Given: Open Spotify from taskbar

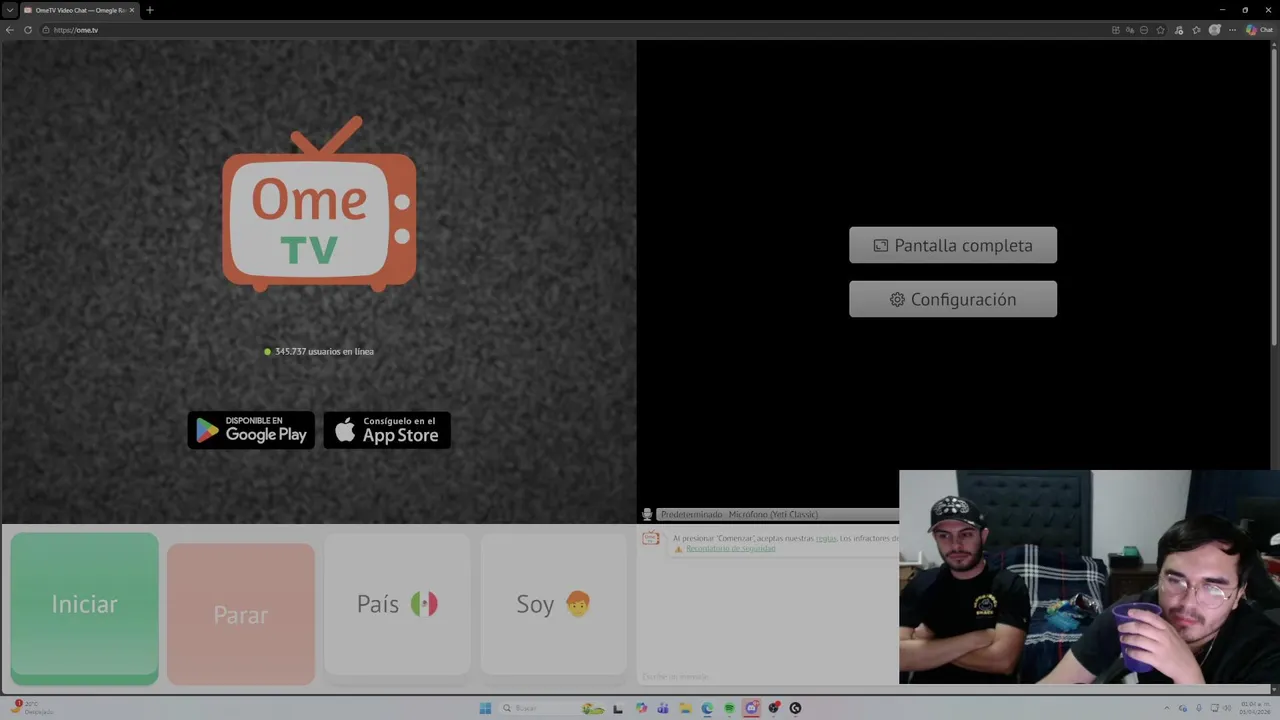Looking at the screenshot, I should click(729, 708).
